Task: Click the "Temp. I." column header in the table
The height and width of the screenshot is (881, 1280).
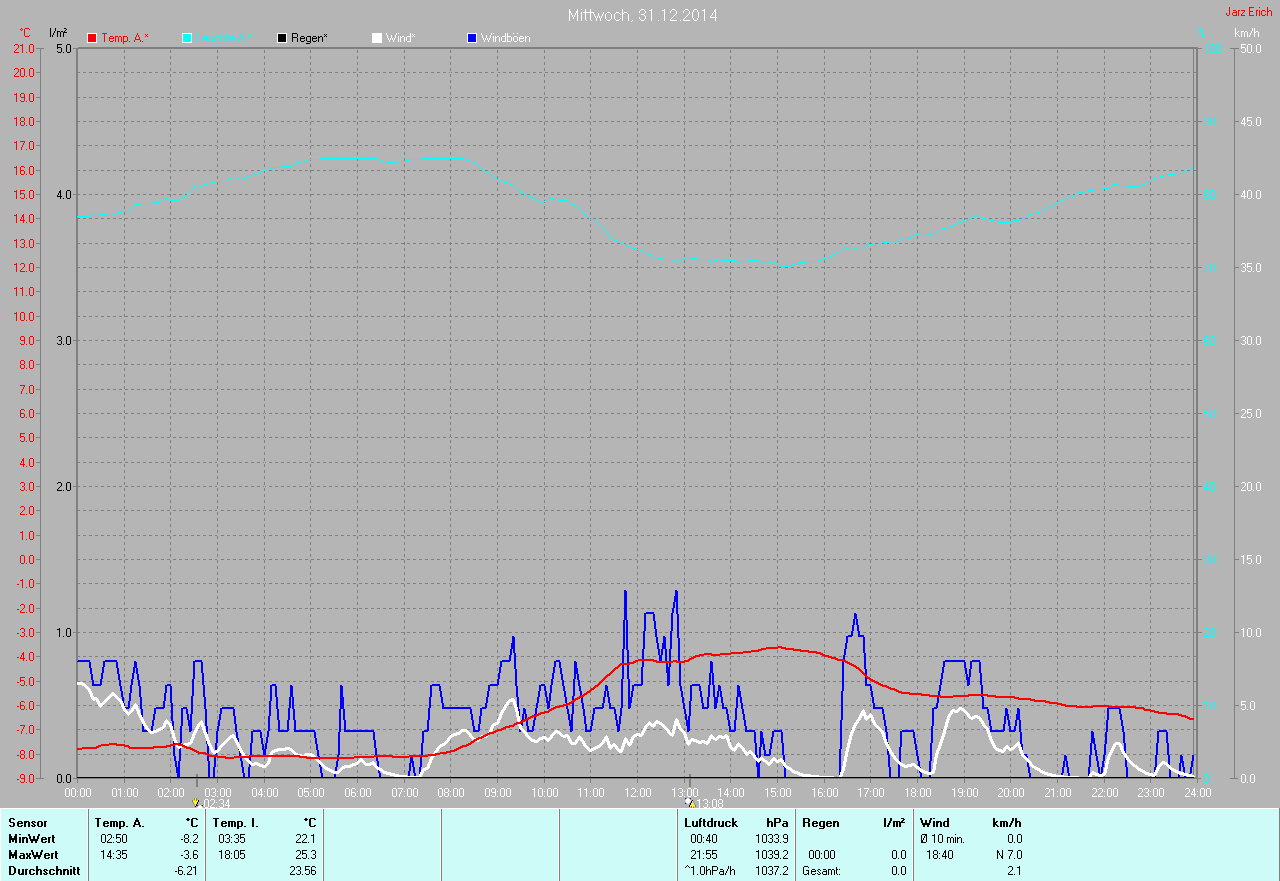Action: pyautogui.click(x=236, y=823)
